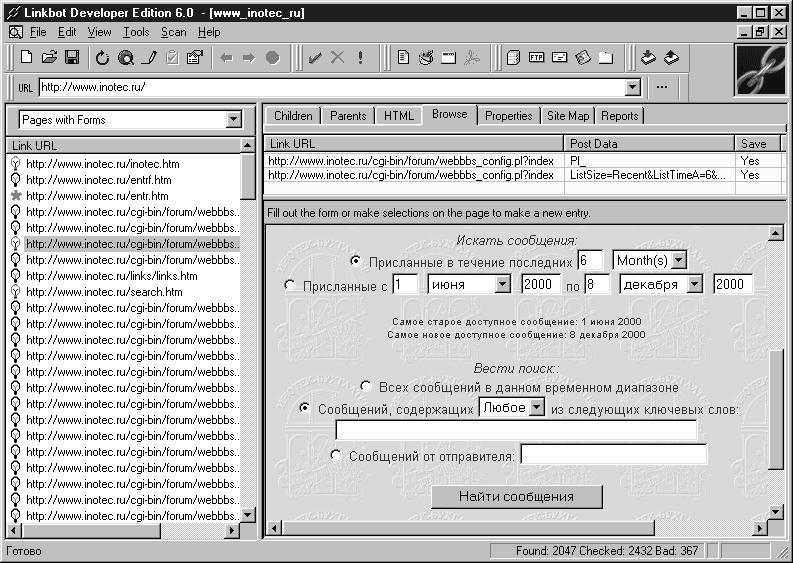Click the browser window toolbar icon
Image resolution: width=793 pixels, height=563 pixels.
(449, 58)
